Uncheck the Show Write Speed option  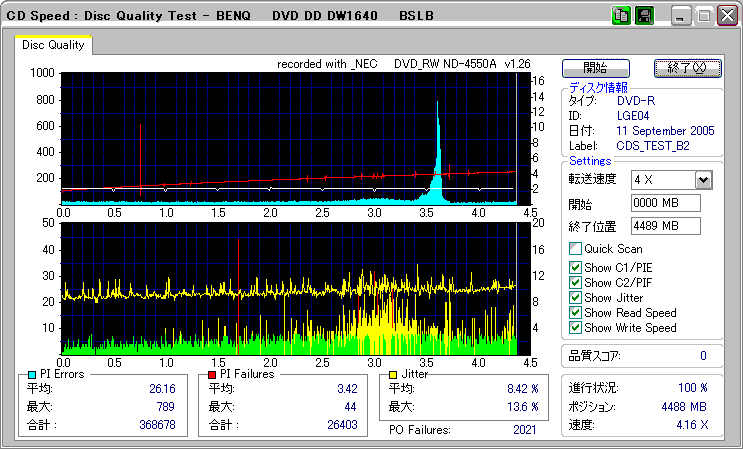[575, 328]
